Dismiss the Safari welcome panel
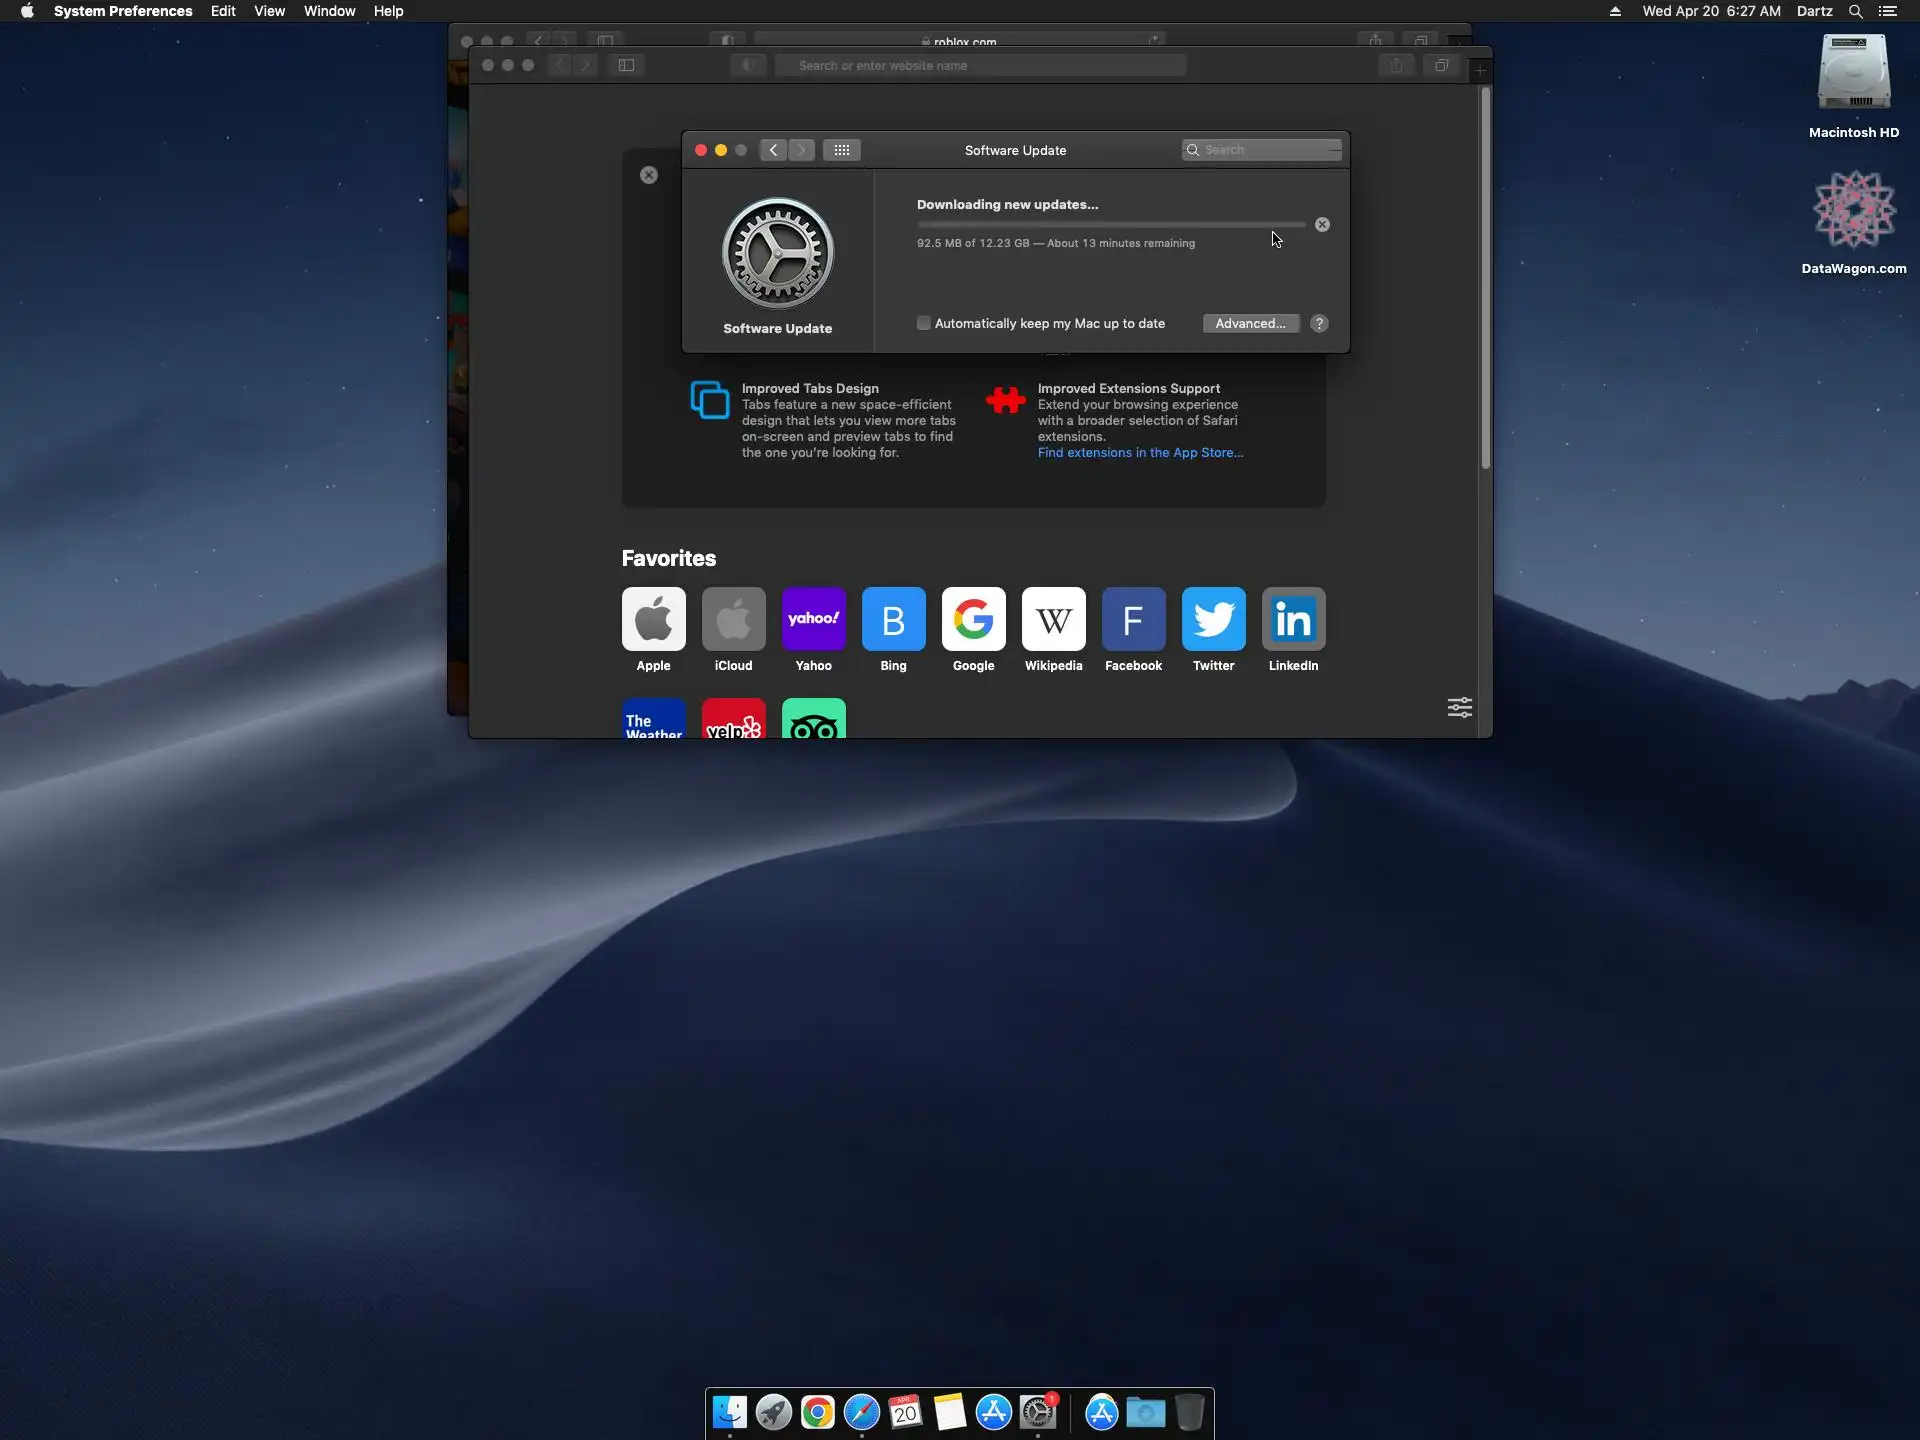 pos(649,175)
